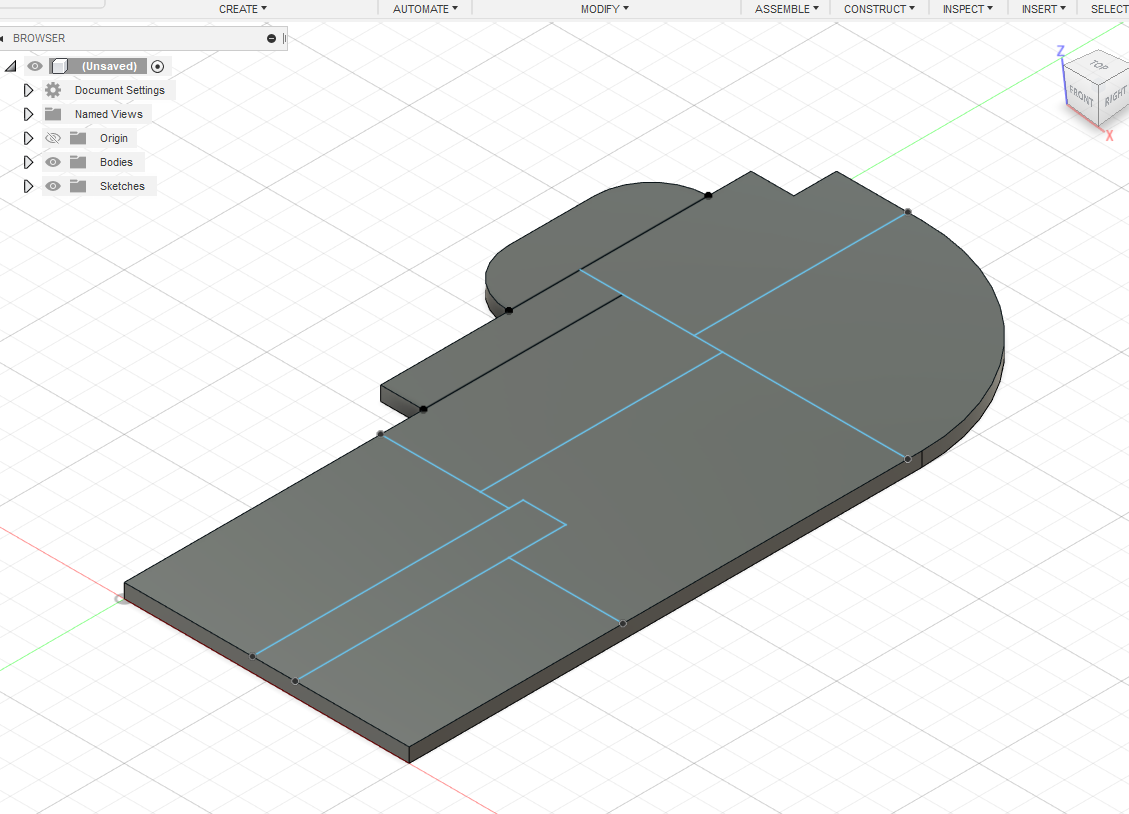The height and width of the screenshot is (814, 1129).
Task: Select Named Views in the browser
Action: coord(109,114)
